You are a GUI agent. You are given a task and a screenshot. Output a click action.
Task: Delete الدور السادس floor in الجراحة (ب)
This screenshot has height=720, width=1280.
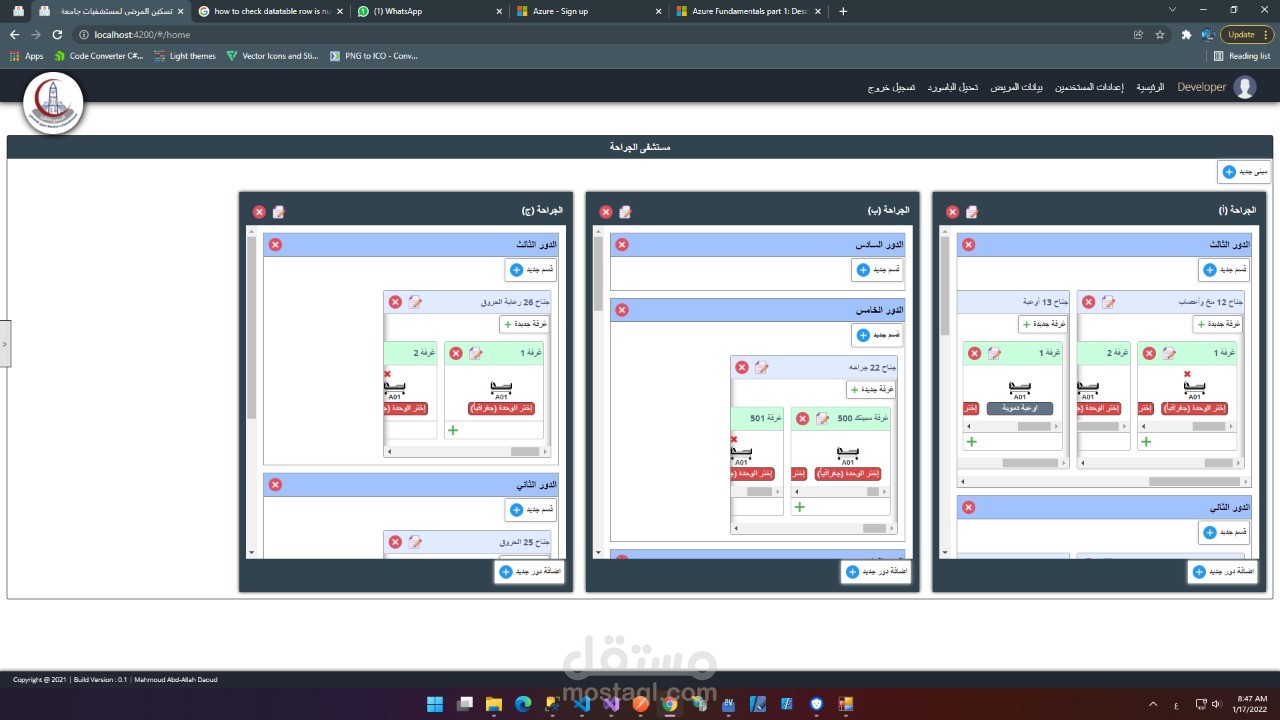point(622,245)
